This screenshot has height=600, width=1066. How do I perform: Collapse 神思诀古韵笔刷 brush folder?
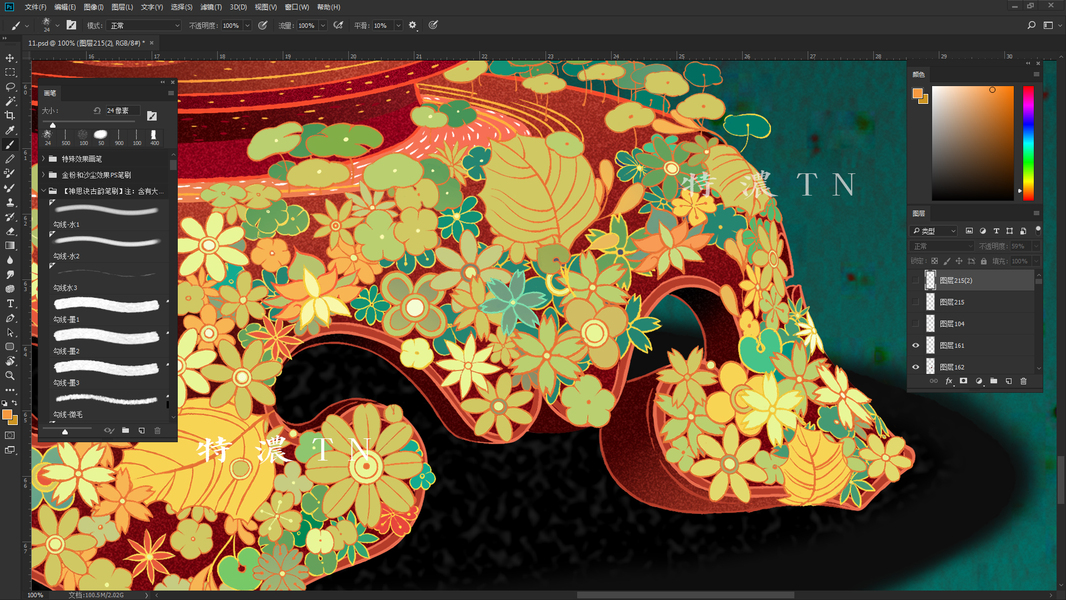click(x=44, y=191)
